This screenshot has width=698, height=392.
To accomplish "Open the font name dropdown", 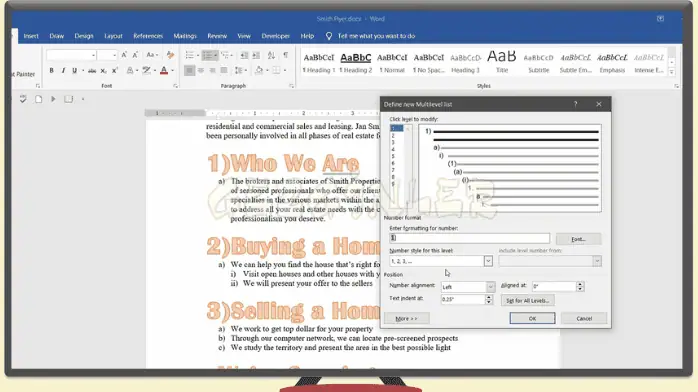I will [x=93, y=55].
